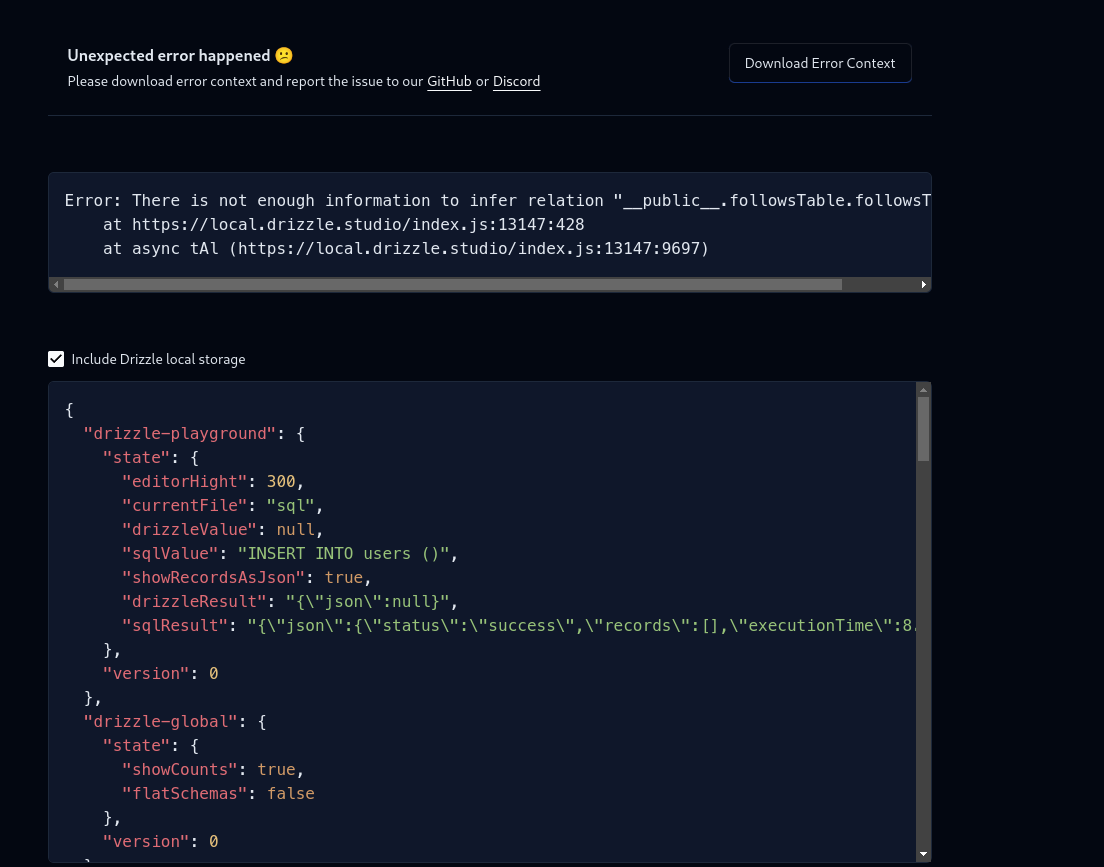Click the "drizzleValue": null line

(222, 530)
